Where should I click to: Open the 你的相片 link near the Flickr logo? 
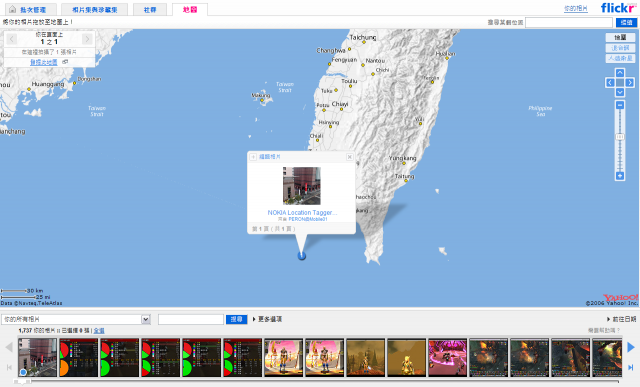(x=576, y=9)
